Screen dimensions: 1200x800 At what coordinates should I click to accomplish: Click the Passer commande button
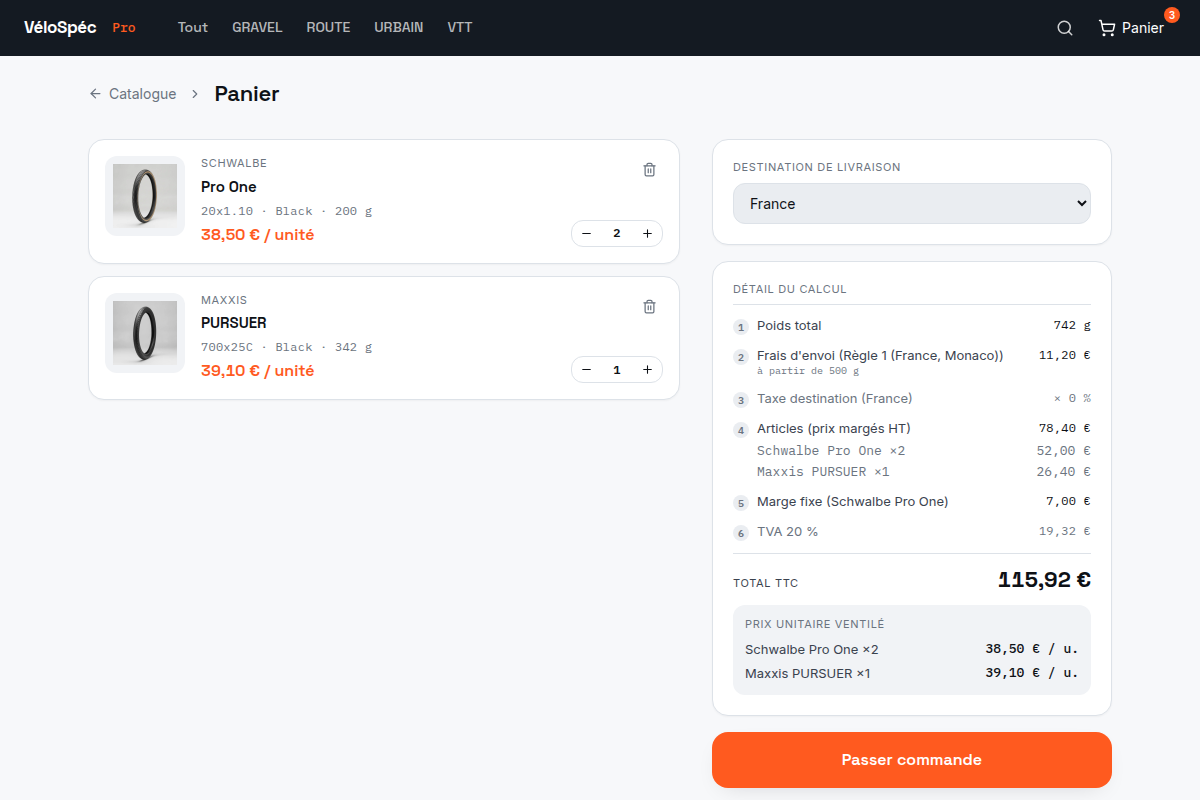(x=912, y=760)
